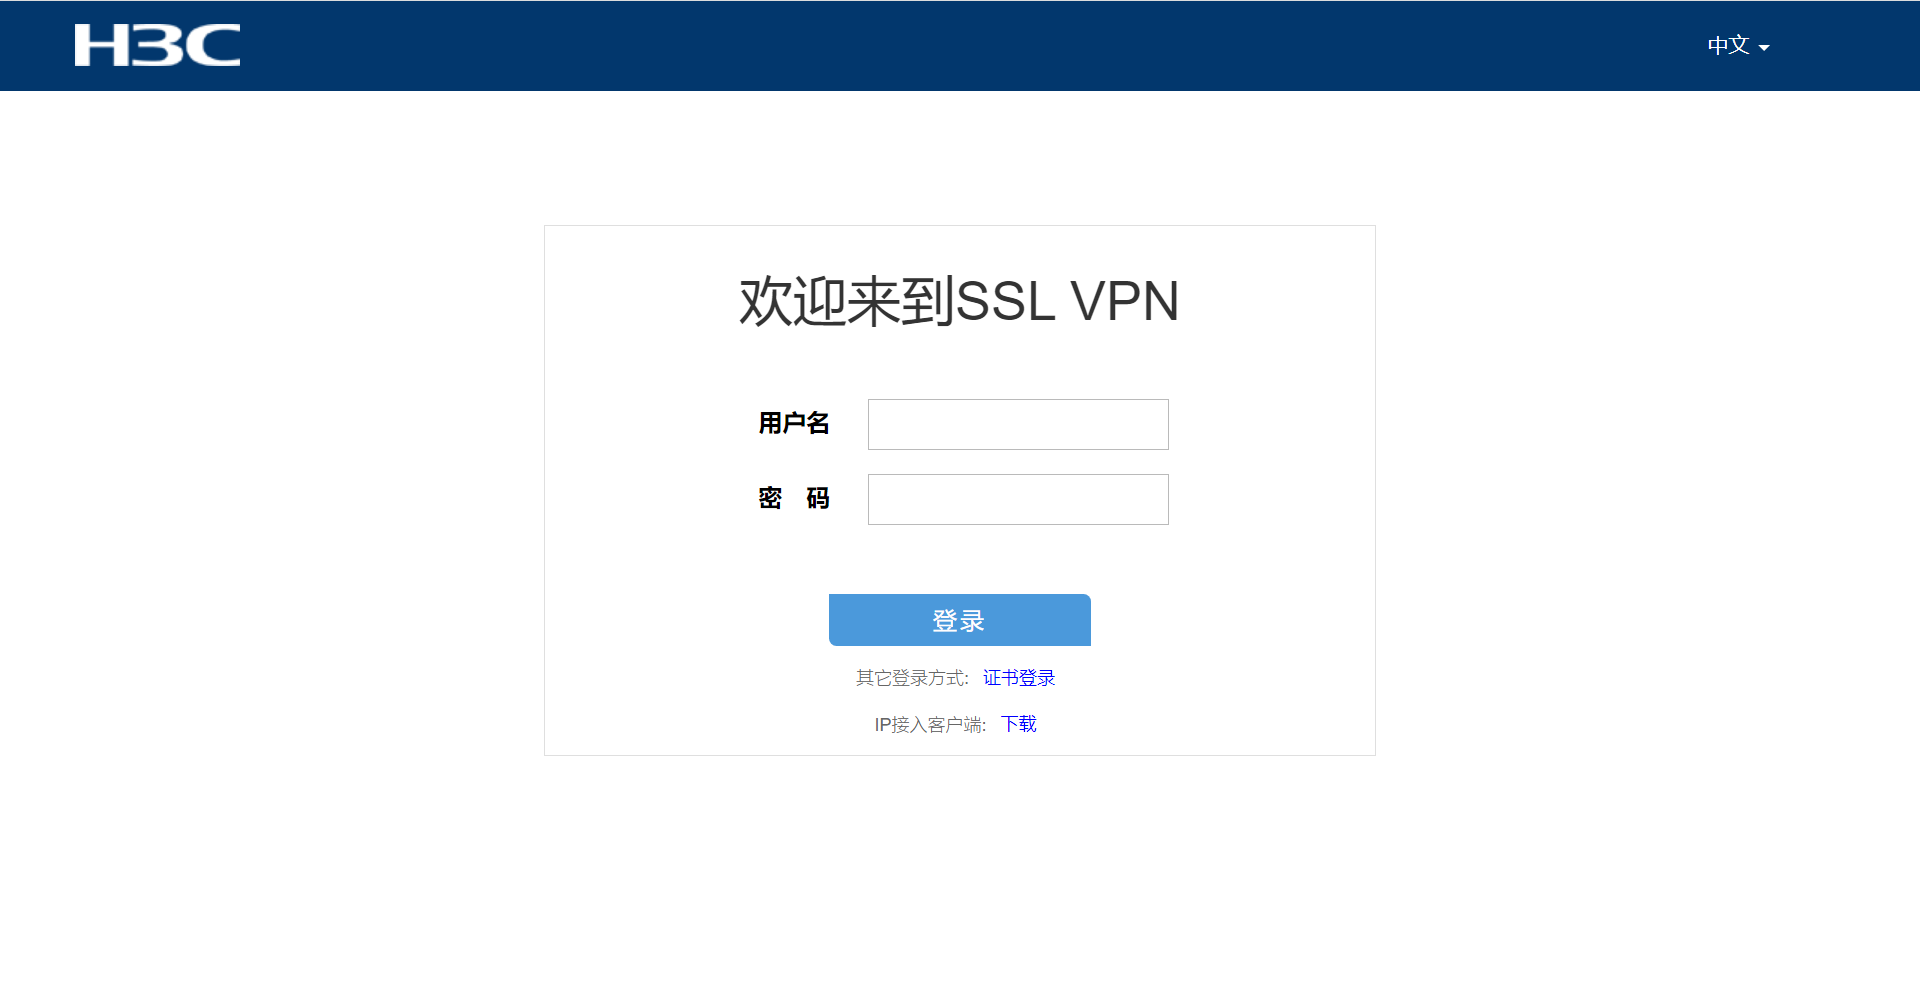
Task: Open the 证书登录 link
Action: pos(1019,678)
